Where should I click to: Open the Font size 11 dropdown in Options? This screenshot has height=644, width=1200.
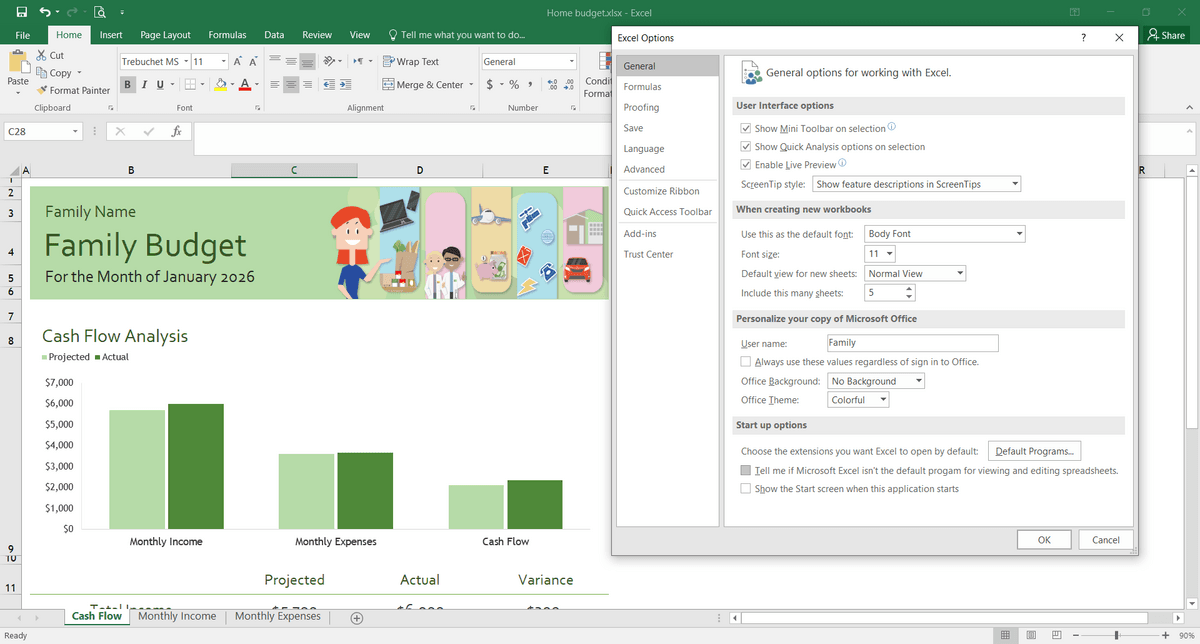881,254
